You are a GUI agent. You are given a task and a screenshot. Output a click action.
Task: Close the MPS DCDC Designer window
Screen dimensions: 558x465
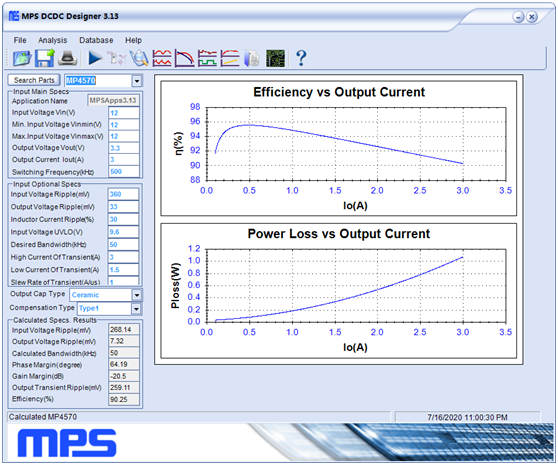coord(532,17)
